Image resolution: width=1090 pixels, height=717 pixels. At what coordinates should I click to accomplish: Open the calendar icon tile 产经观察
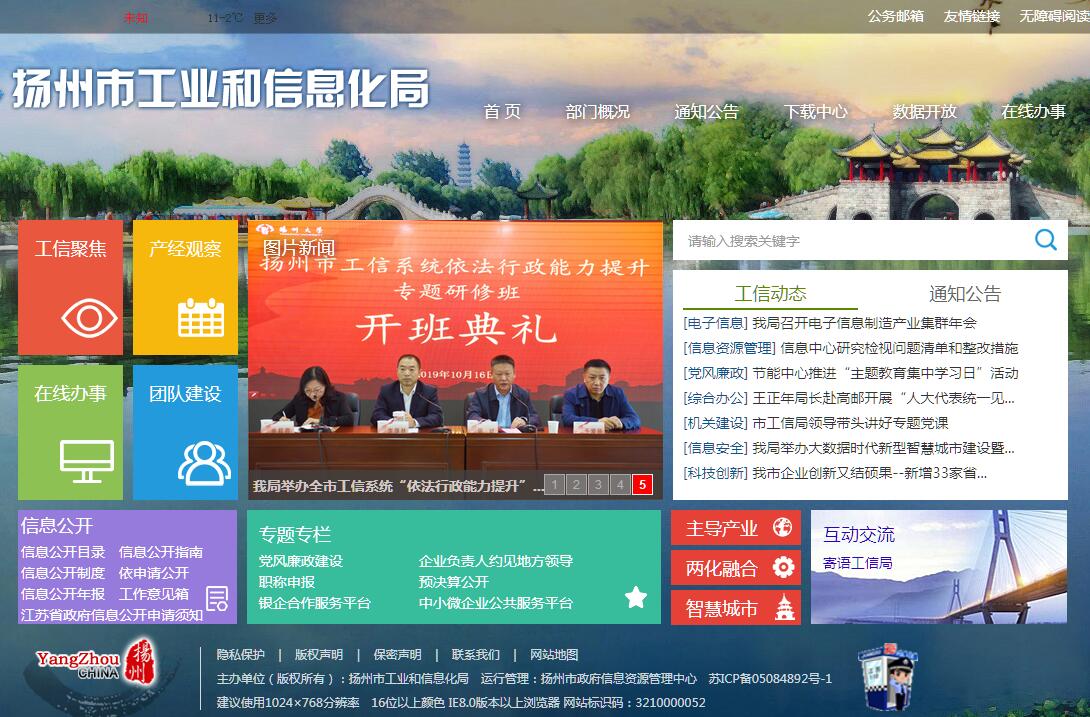[200, 318]
